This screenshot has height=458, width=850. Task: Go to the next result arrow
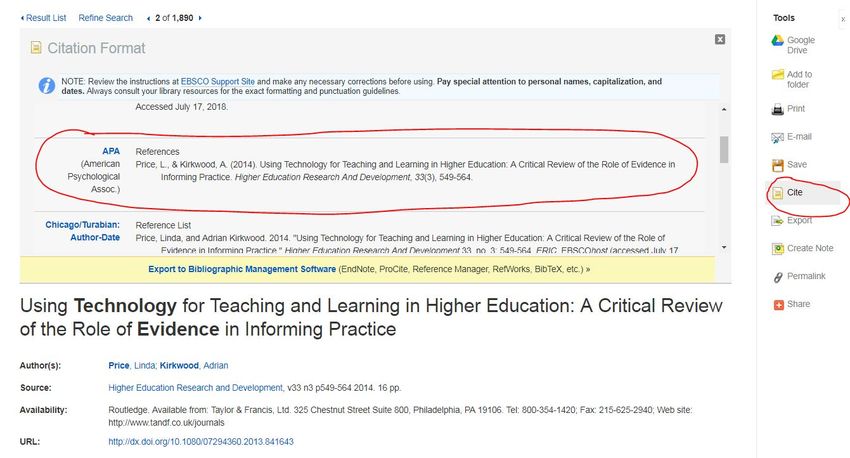200,18
